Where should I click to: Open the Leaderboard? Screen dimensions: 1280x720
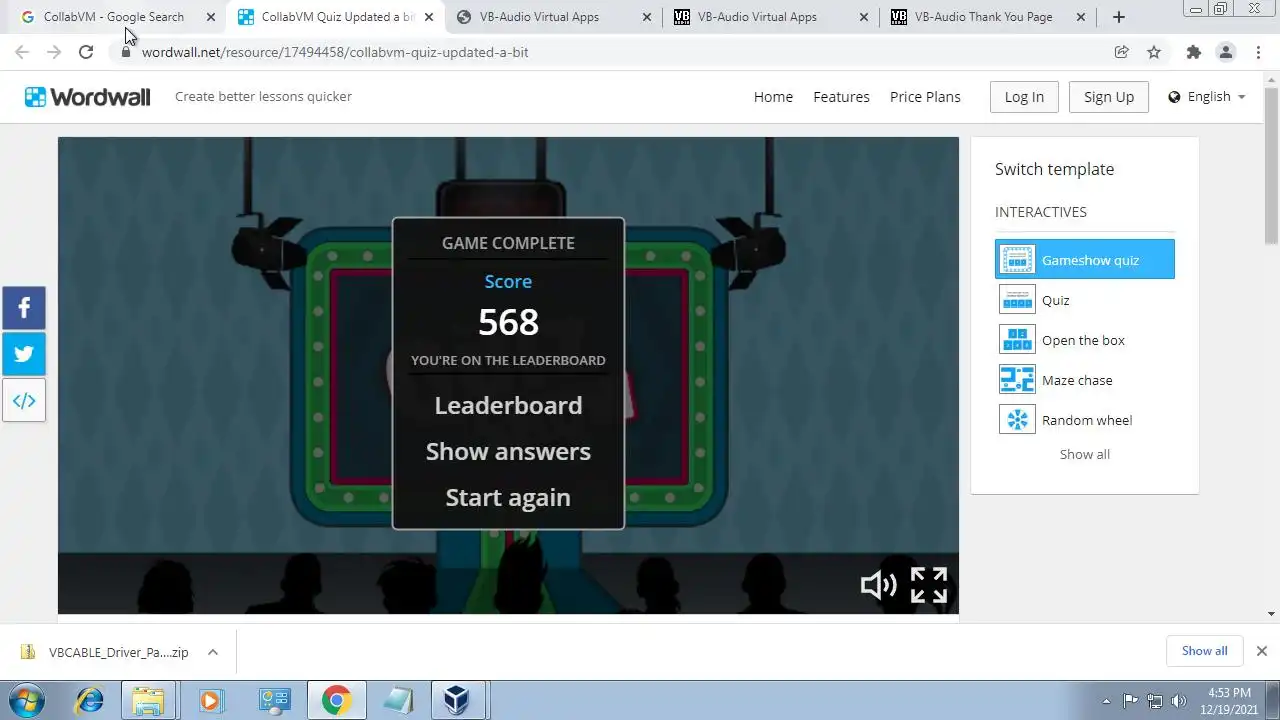pyautogui.click(x=508, y=405)
